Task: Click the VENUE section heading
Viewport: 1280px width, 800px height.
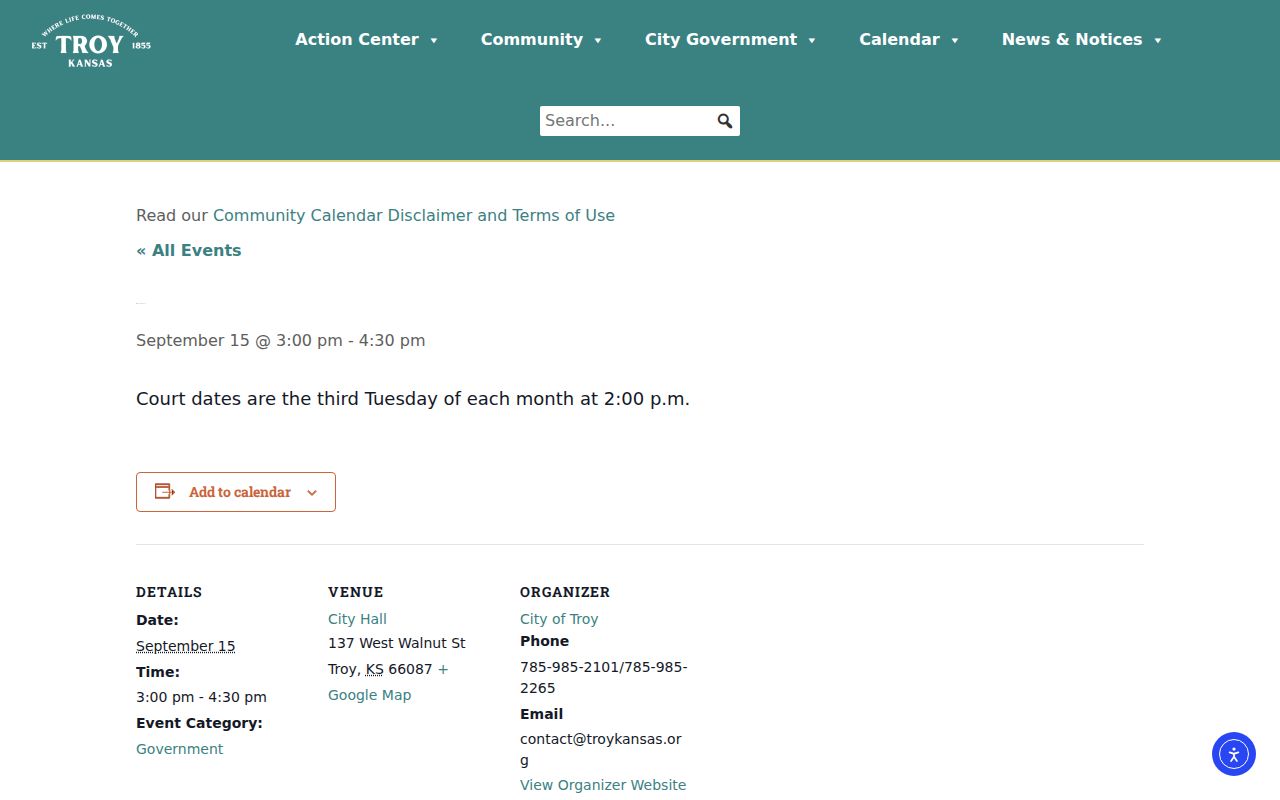Action: pyautogui.click(x=356, y=592)
